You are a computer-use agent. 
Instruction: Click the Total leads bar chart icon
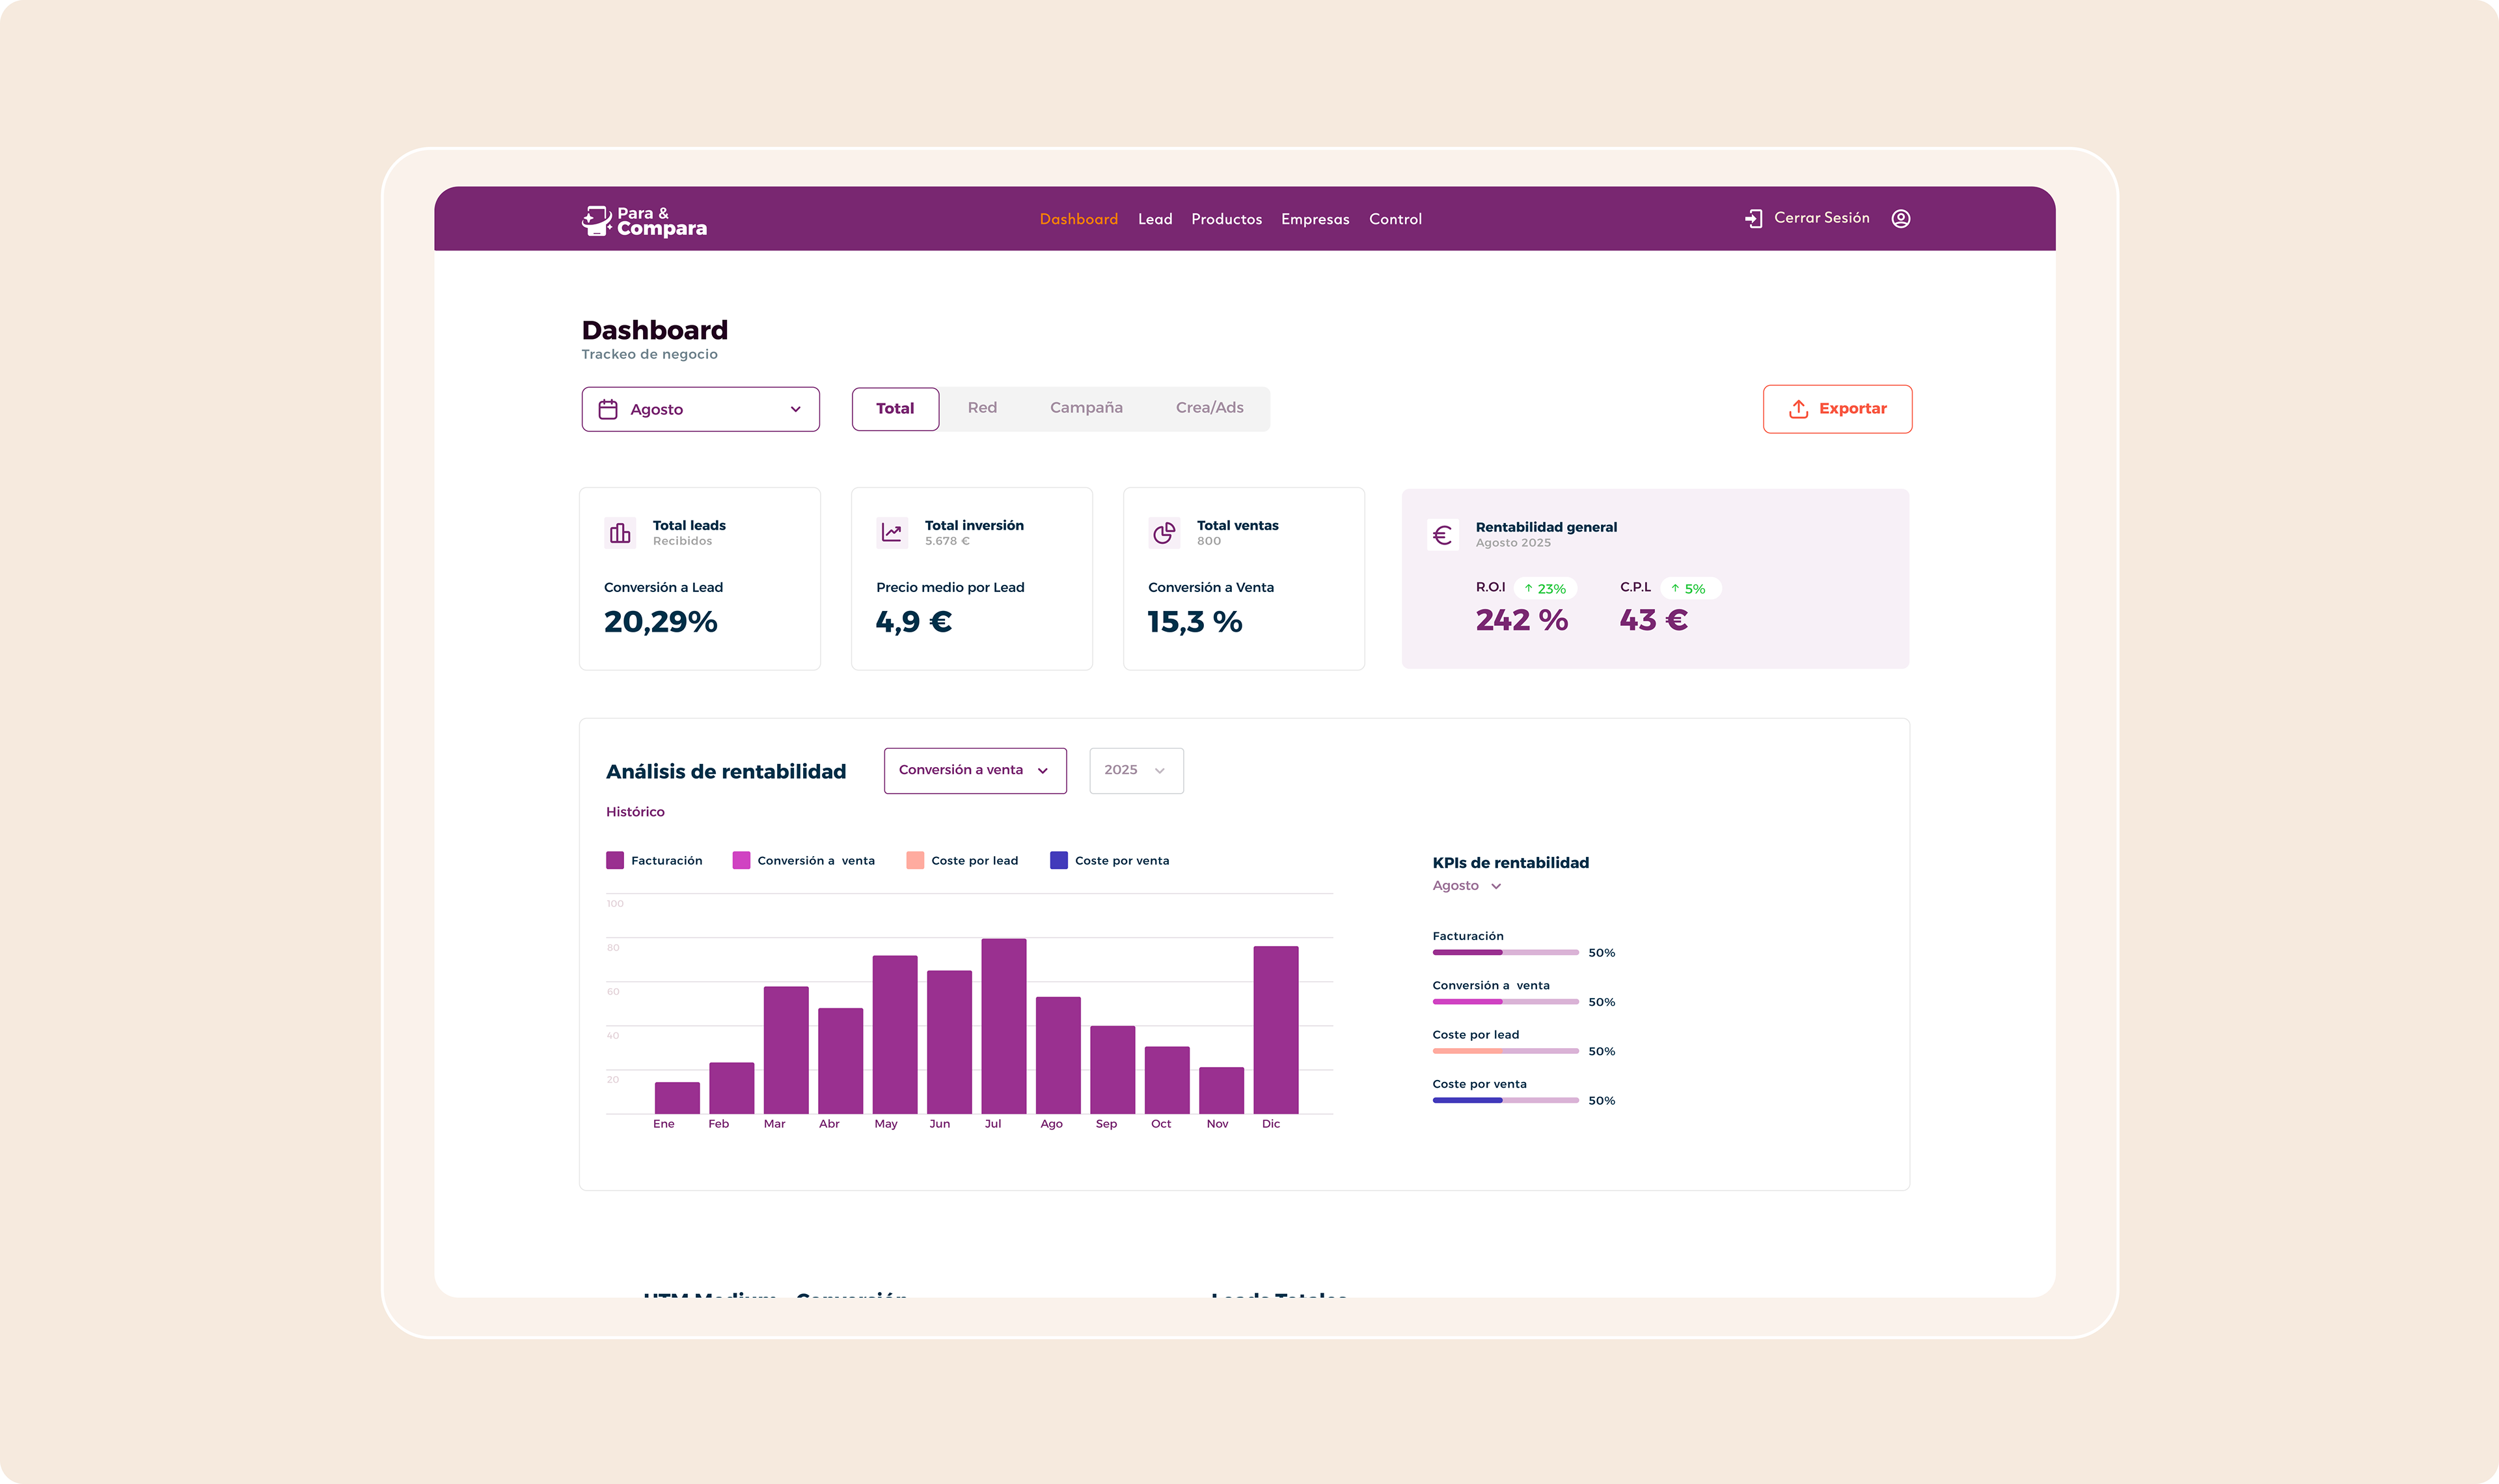(x=620, y=533)
